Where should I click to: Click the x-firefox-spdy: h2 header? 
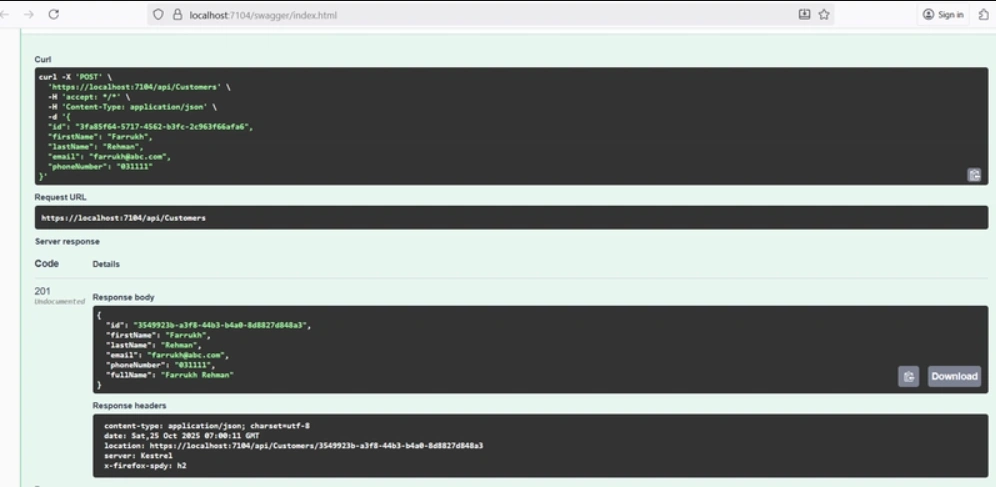point(145,466)
